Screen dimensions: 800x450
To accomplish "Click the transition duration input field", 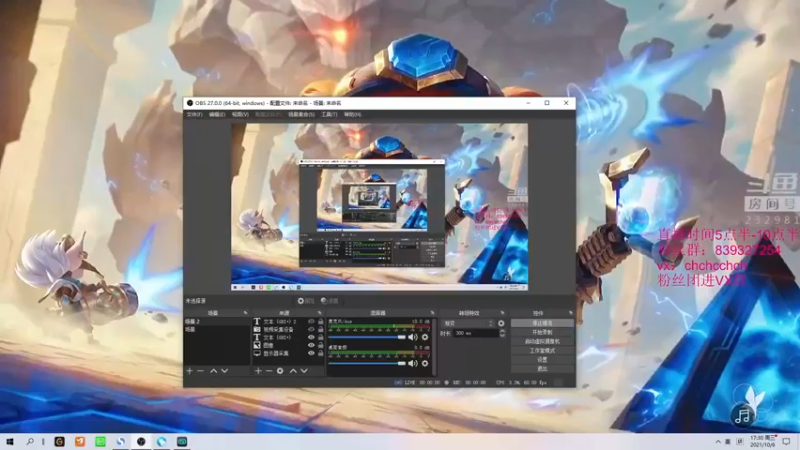I will [x=476, y=333].
